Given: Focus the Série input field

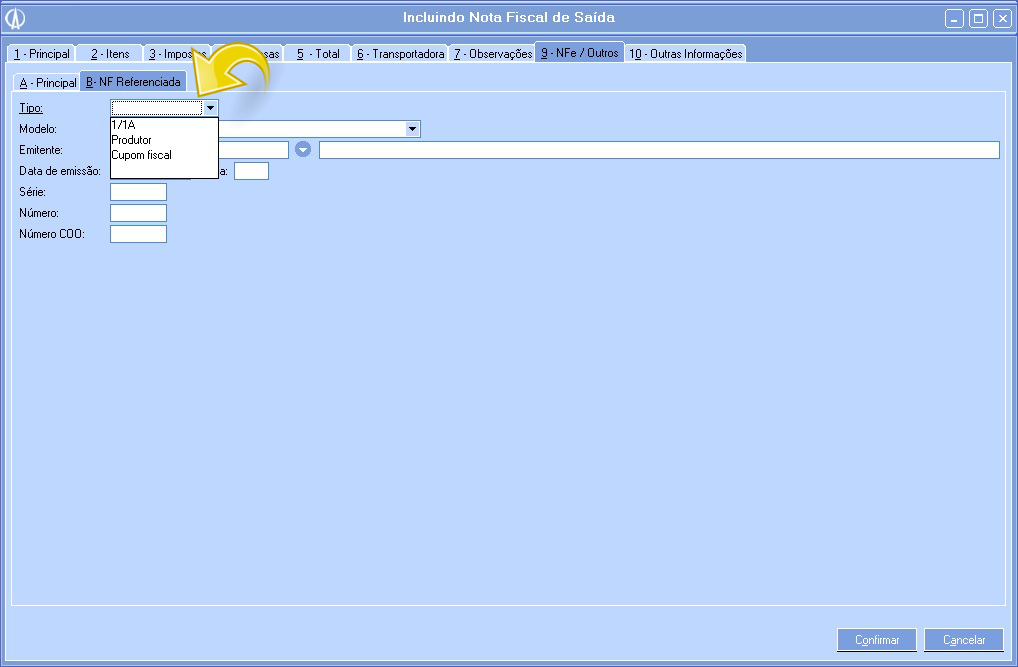Looking at the screenshot, I should pyautogui.click(x=138, y=192).
